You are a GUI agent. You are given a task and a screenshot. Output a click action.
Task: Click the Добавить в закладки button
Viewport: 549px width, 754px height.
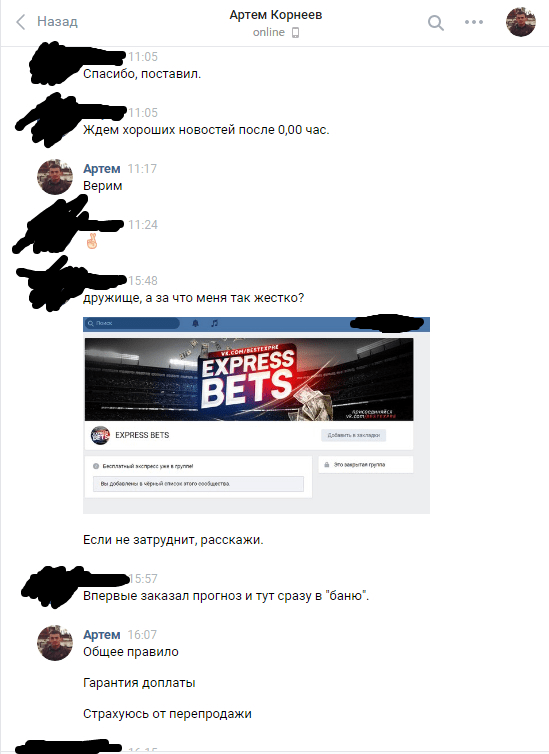point(353,435)
